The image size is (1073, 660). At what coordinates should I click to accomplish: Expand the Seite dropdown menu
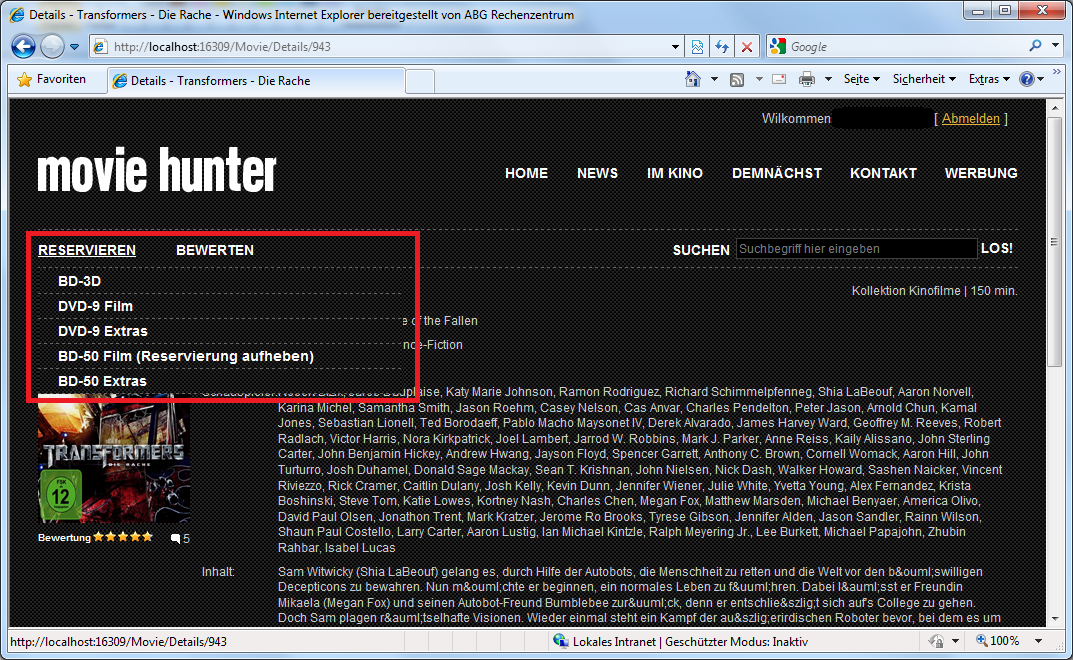(x=861, y=79)
